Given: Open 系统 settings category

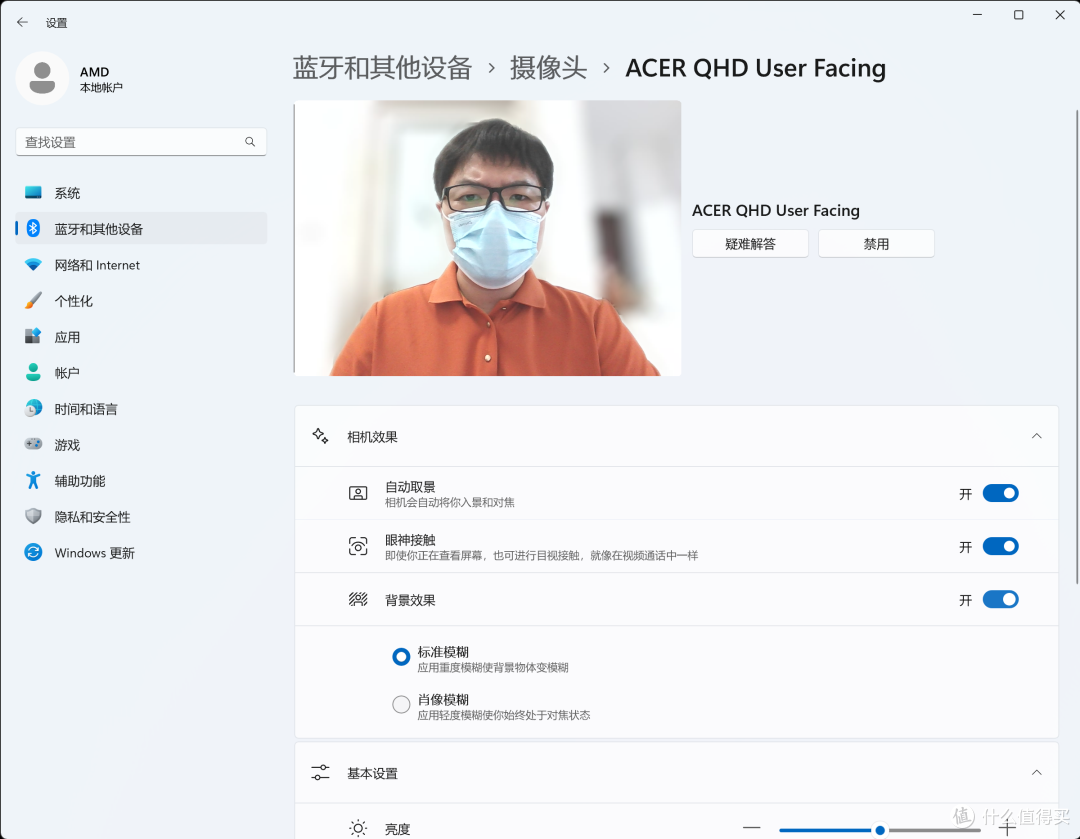Looking at the screenshot, I should [141, 193].
